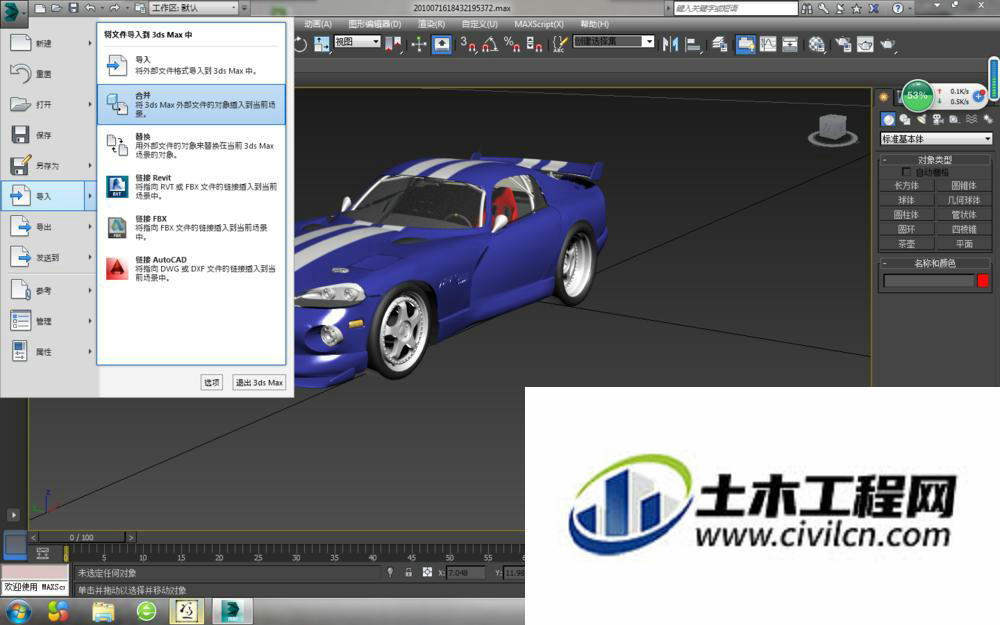The height and width of the screenshot is (625, 1000).
Task: Click the ViewCube in the viewport
Action: tap(832, 129)
